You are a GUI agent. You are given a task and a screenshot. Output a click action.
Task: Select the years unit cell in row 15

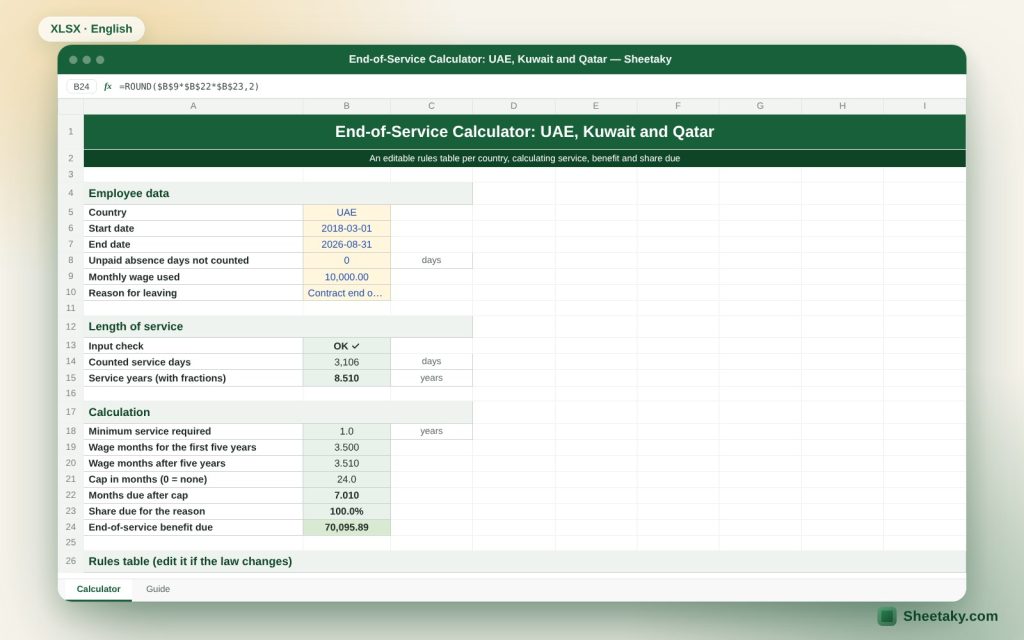click(432, 378)
